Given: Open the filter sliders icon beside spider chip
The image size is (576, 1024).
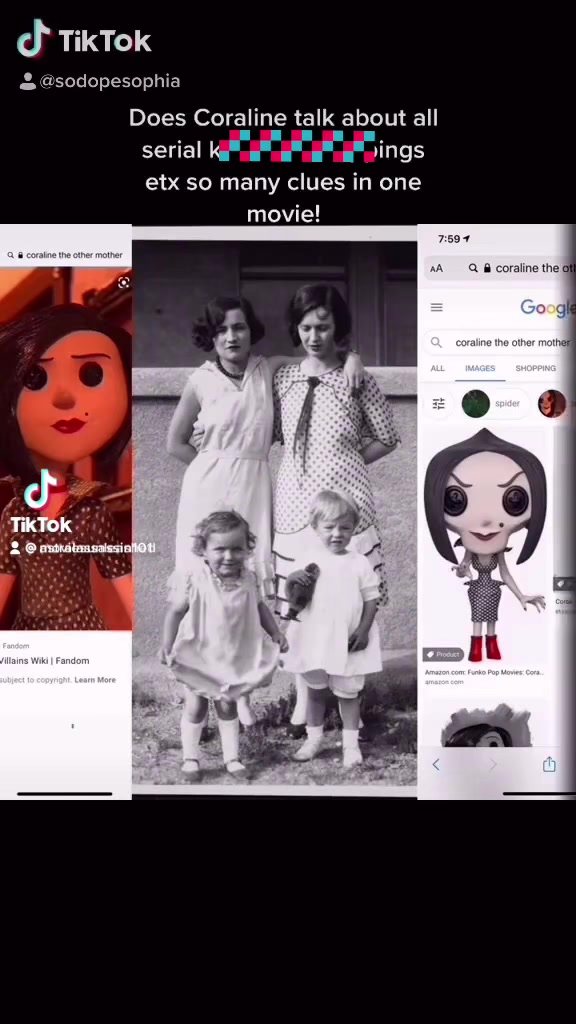Looking at the screenshot, I should tap(439, 404).
